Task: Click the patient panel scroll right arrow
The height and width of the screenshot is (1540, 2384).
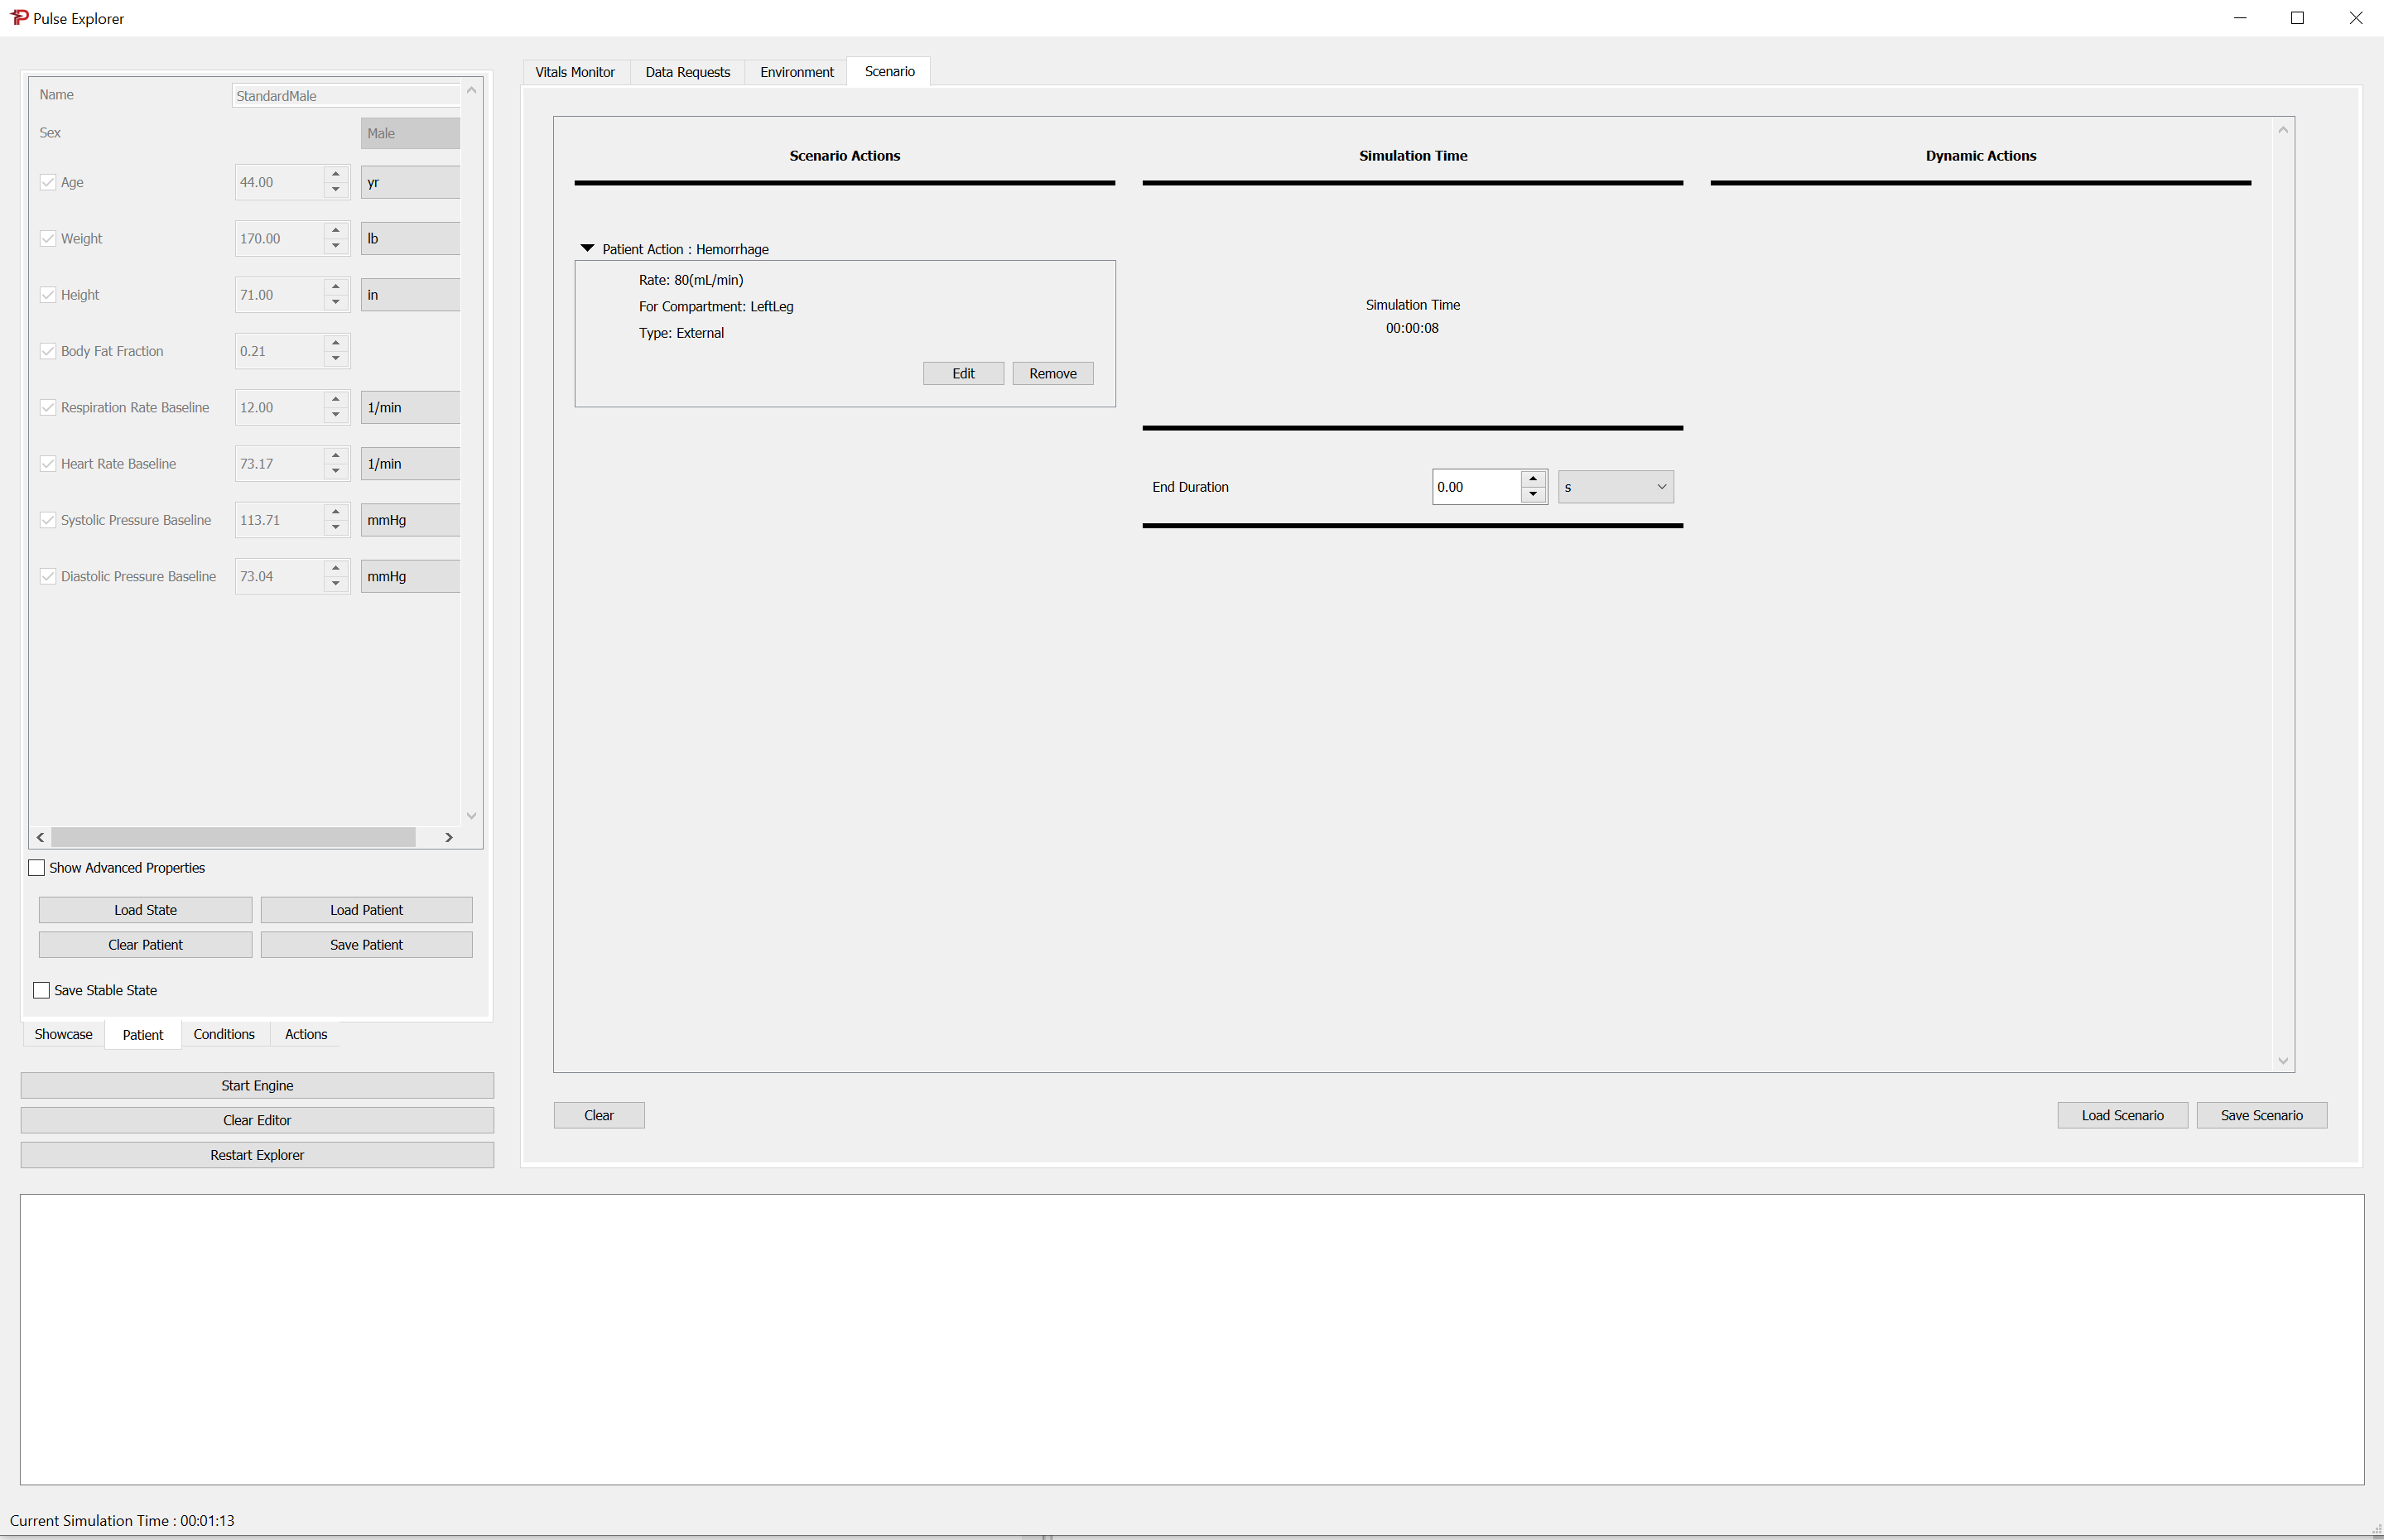Action: (x=449, y=837)
